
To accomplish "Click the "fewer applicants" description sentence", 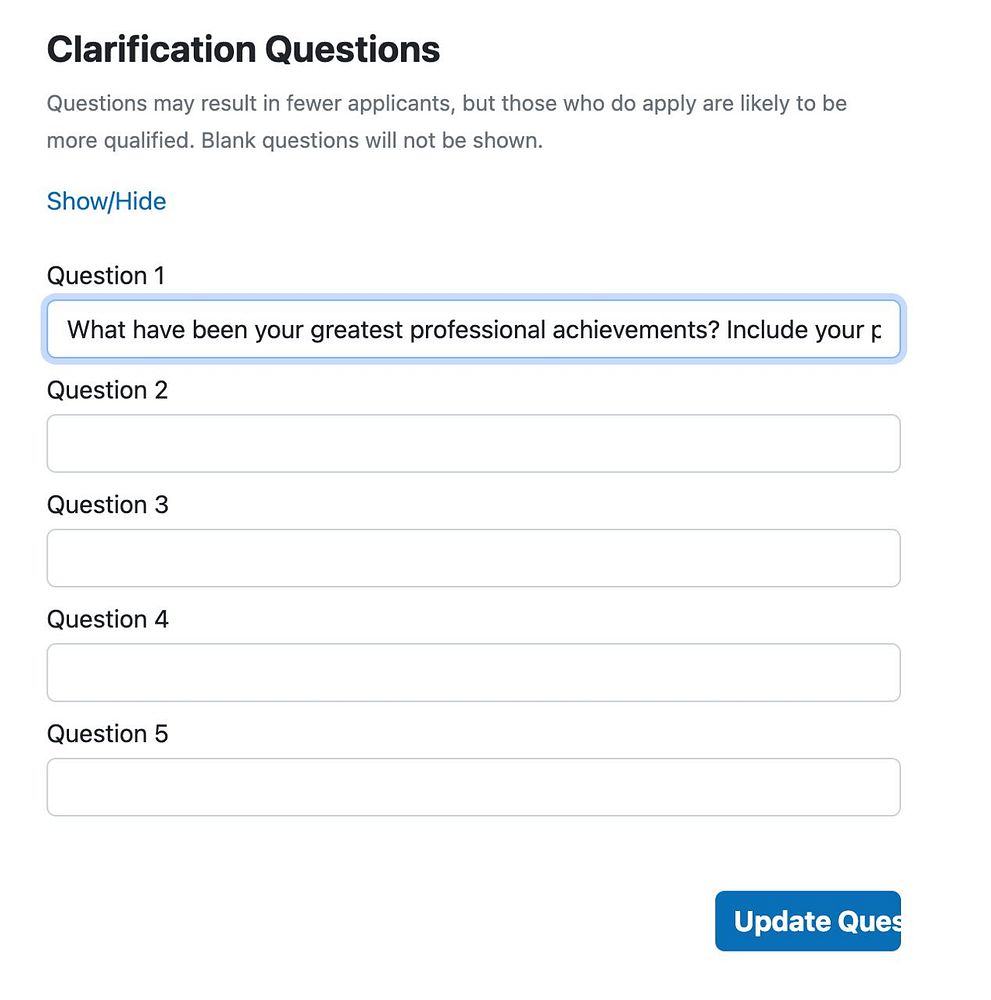I will click(x=447, y=103).
